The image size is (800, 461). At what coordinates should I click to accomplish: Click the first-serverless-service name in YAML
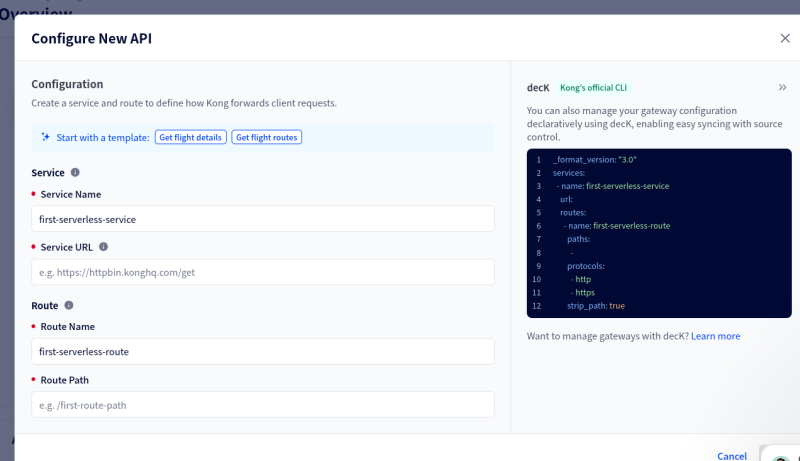(627, 186)
